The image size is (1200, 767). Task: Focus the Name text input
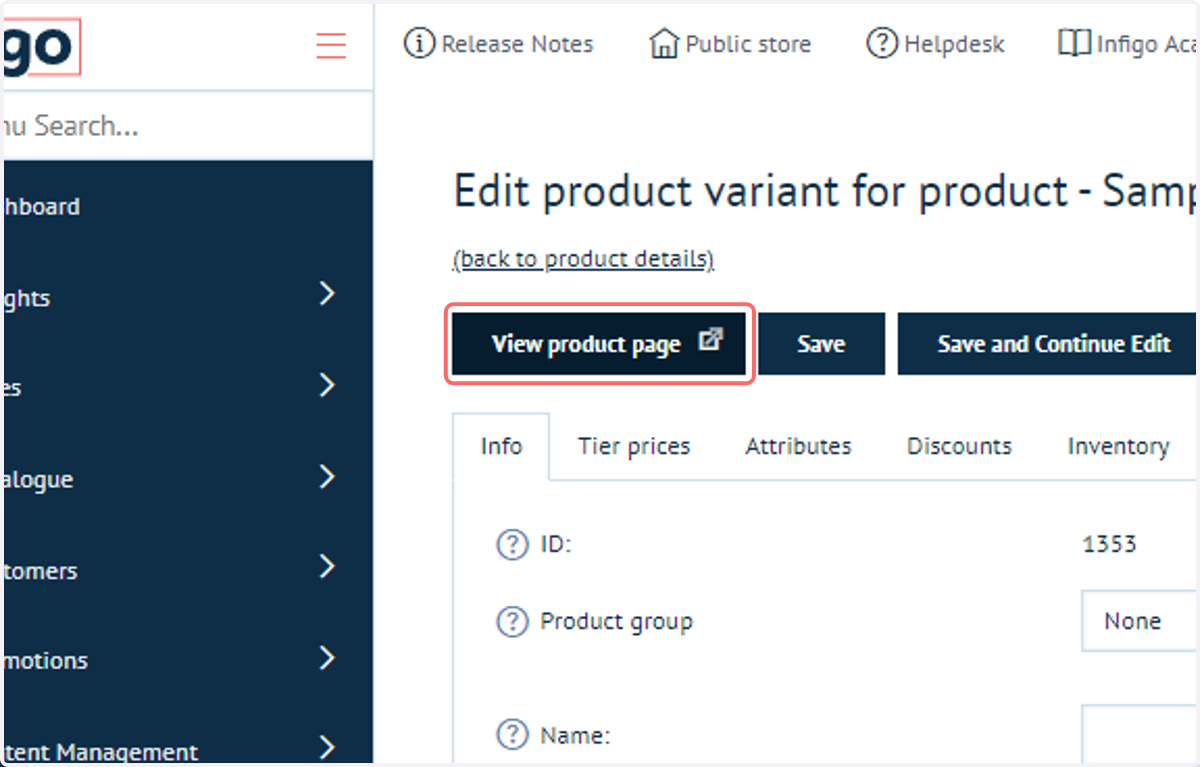tap(1140, 735)
